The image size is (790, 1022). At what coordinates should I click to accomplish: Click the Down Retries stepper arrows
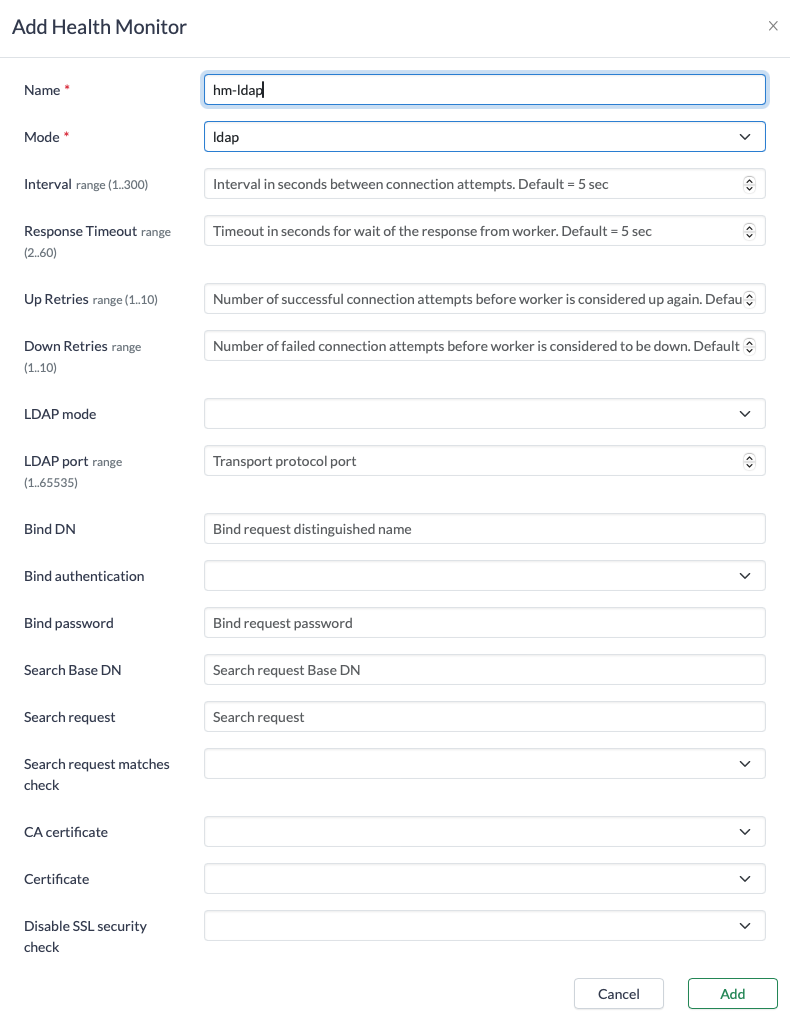click(x=749, y=346)
